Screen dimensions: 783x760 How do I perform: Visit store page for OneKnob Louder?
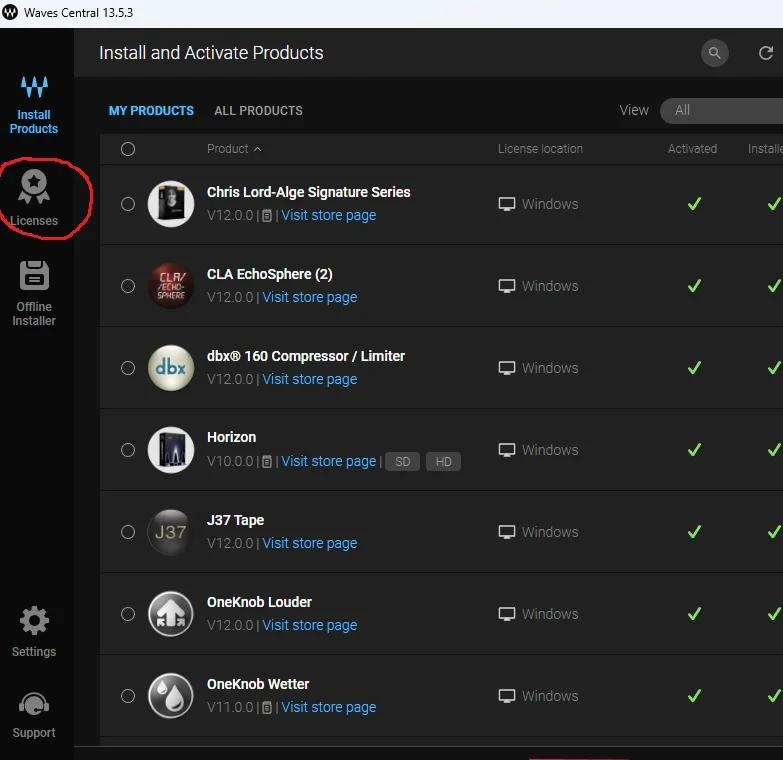(x=310, y=625)
